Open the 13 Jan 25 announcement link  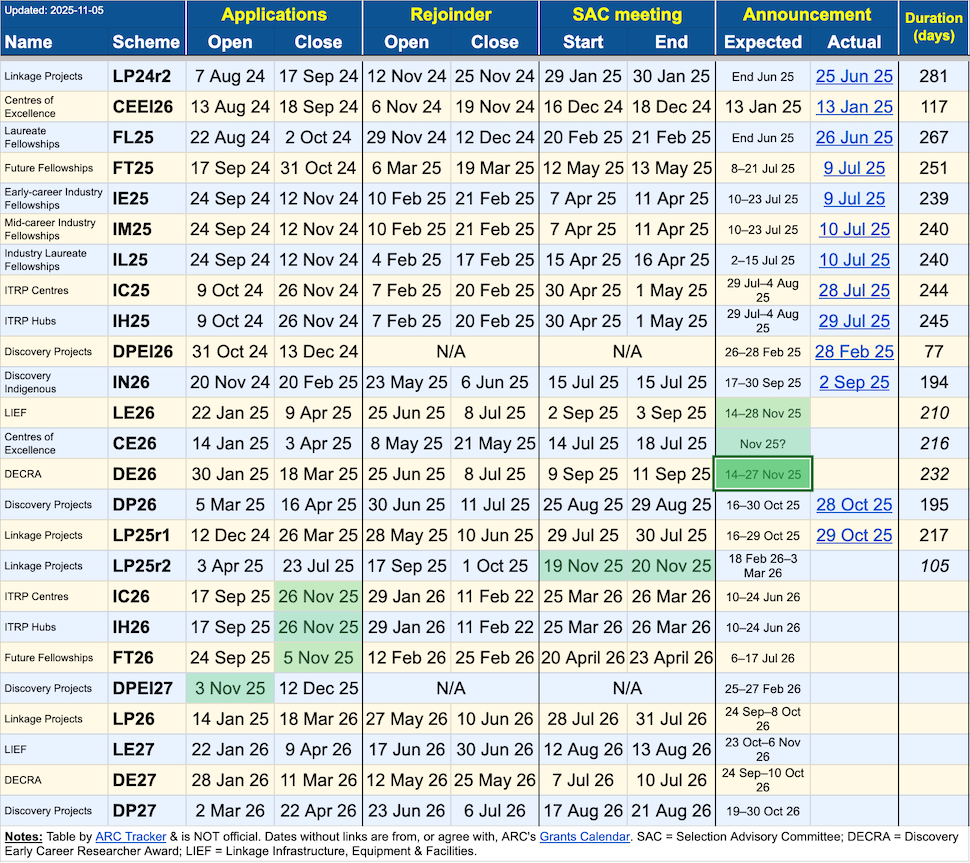(x=854, y=107)
